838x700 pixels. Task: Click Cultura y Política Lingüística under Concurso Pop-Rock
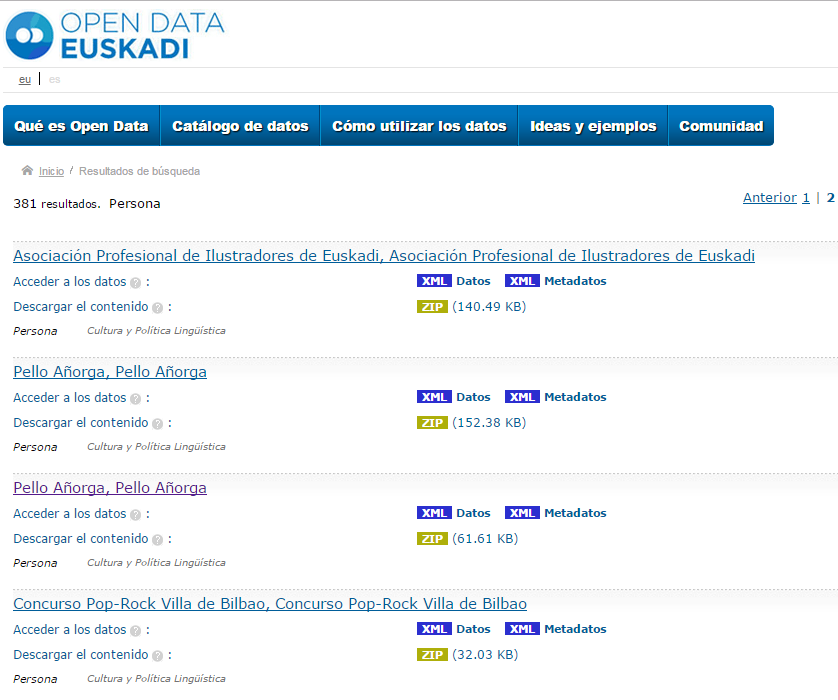tap(156, 679)
